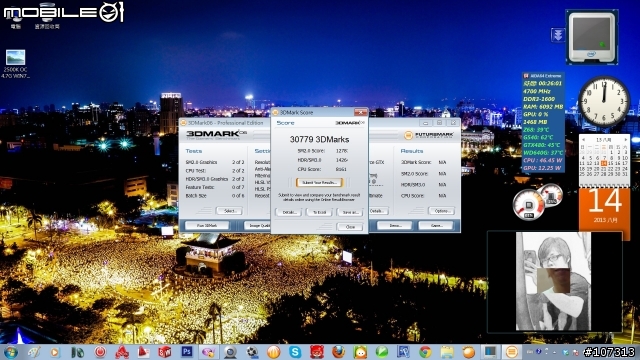Click the slideshow photo gadget
640x360 pixels.
pyautogui.click(x=554, y=282)
